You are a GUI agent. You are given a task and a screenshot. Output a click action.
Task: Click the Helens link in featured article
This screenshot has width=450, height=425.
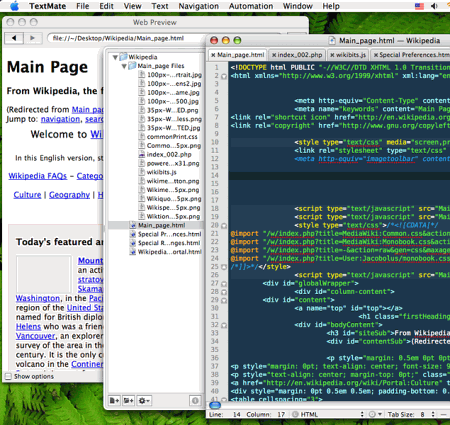pyautogui.click(x=28, y=326)
